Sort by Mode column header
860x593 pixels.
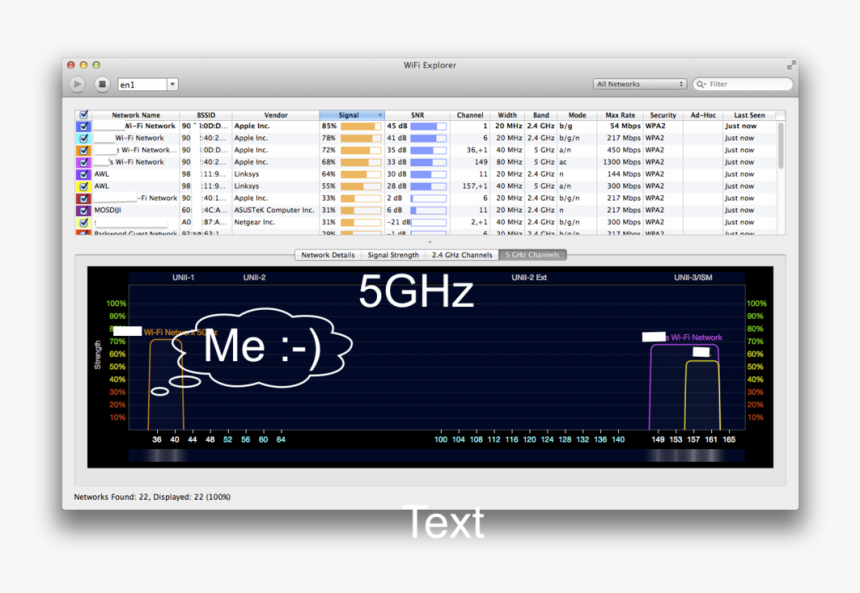577,115
